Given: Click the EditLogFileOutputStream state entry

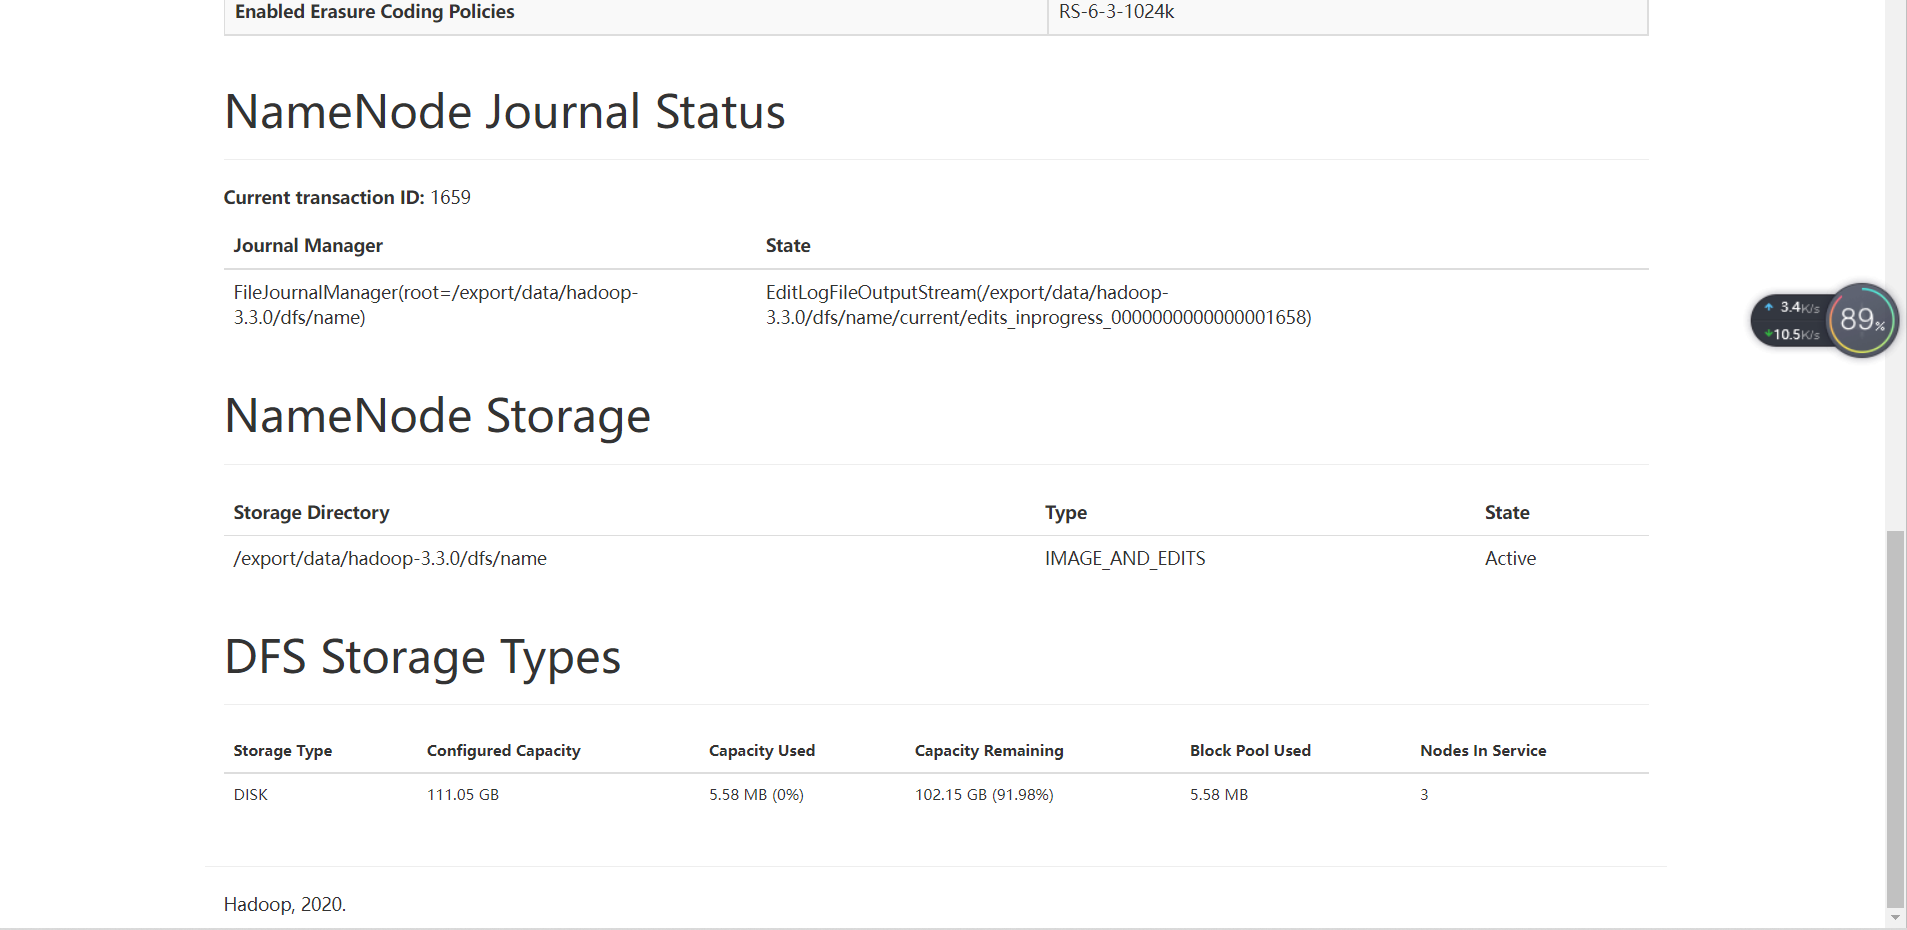Looking at the screenshot, I should [1037, 305].
